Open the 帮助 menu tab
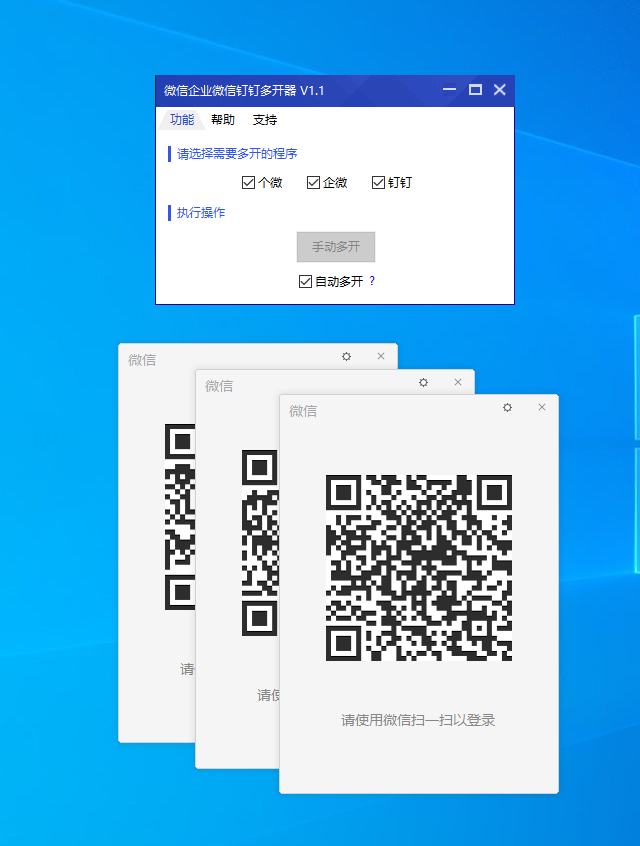640x846 pixels. 222,119
